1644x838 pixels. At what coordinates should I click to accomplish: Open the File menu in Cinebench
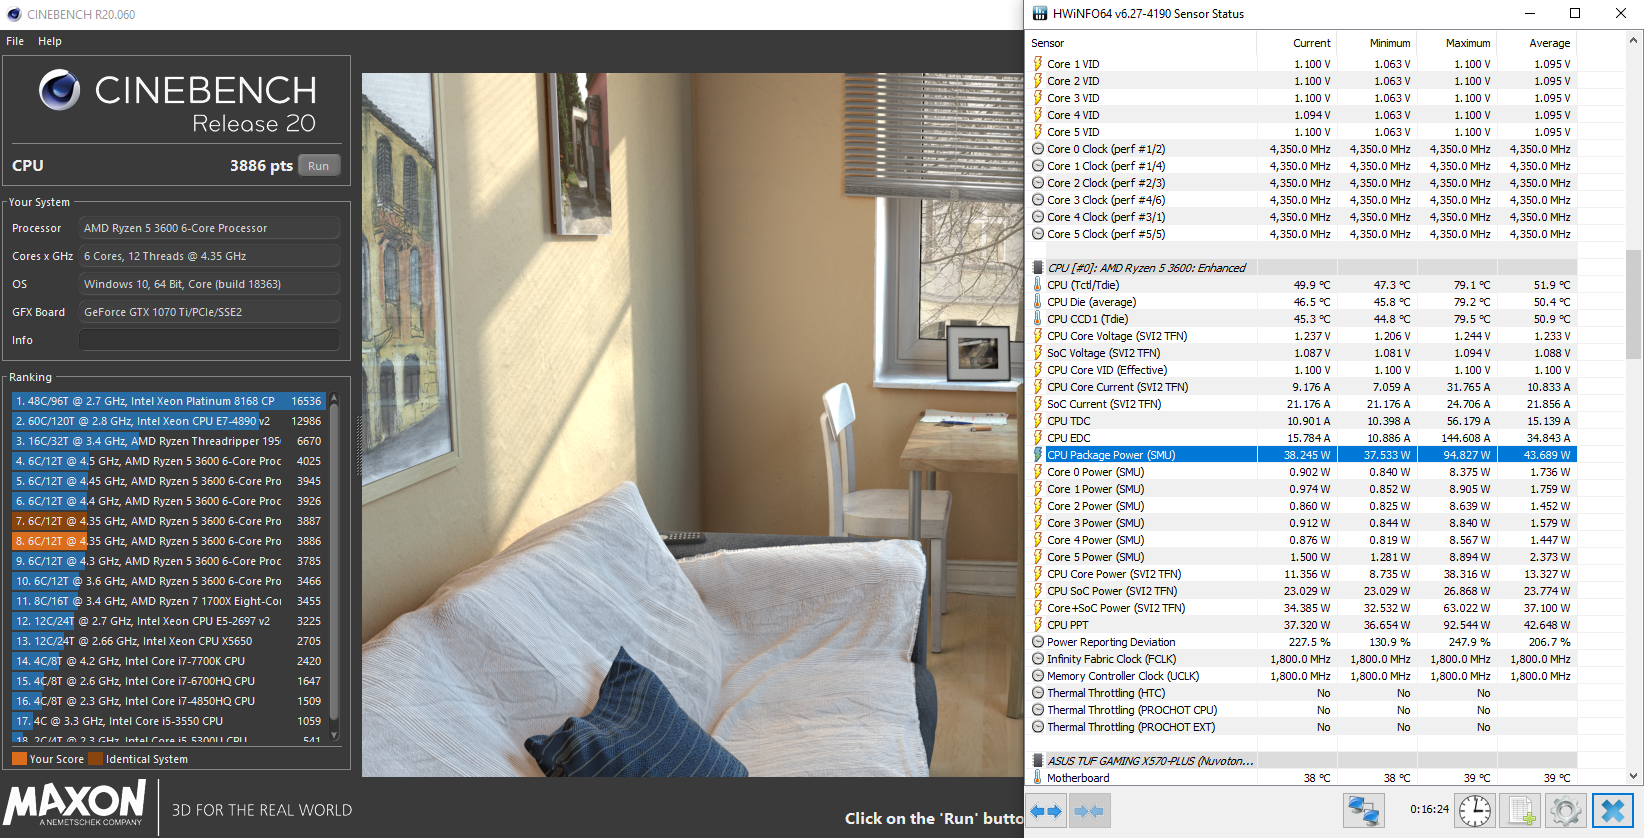tap(15, 41)
